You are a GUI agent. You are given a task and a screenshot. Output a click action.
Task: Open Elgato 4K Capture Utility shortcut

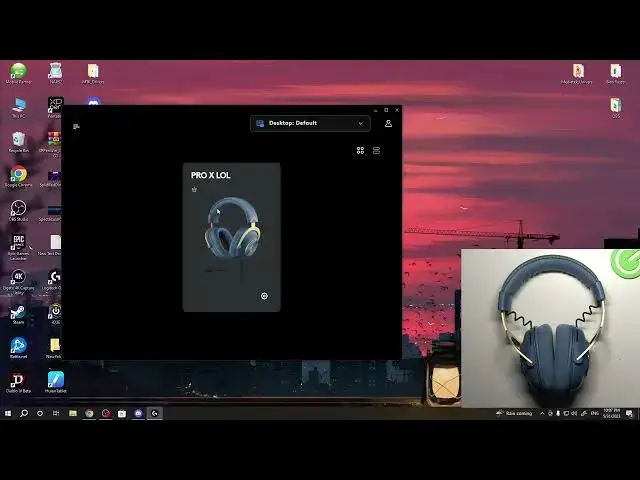18,282
